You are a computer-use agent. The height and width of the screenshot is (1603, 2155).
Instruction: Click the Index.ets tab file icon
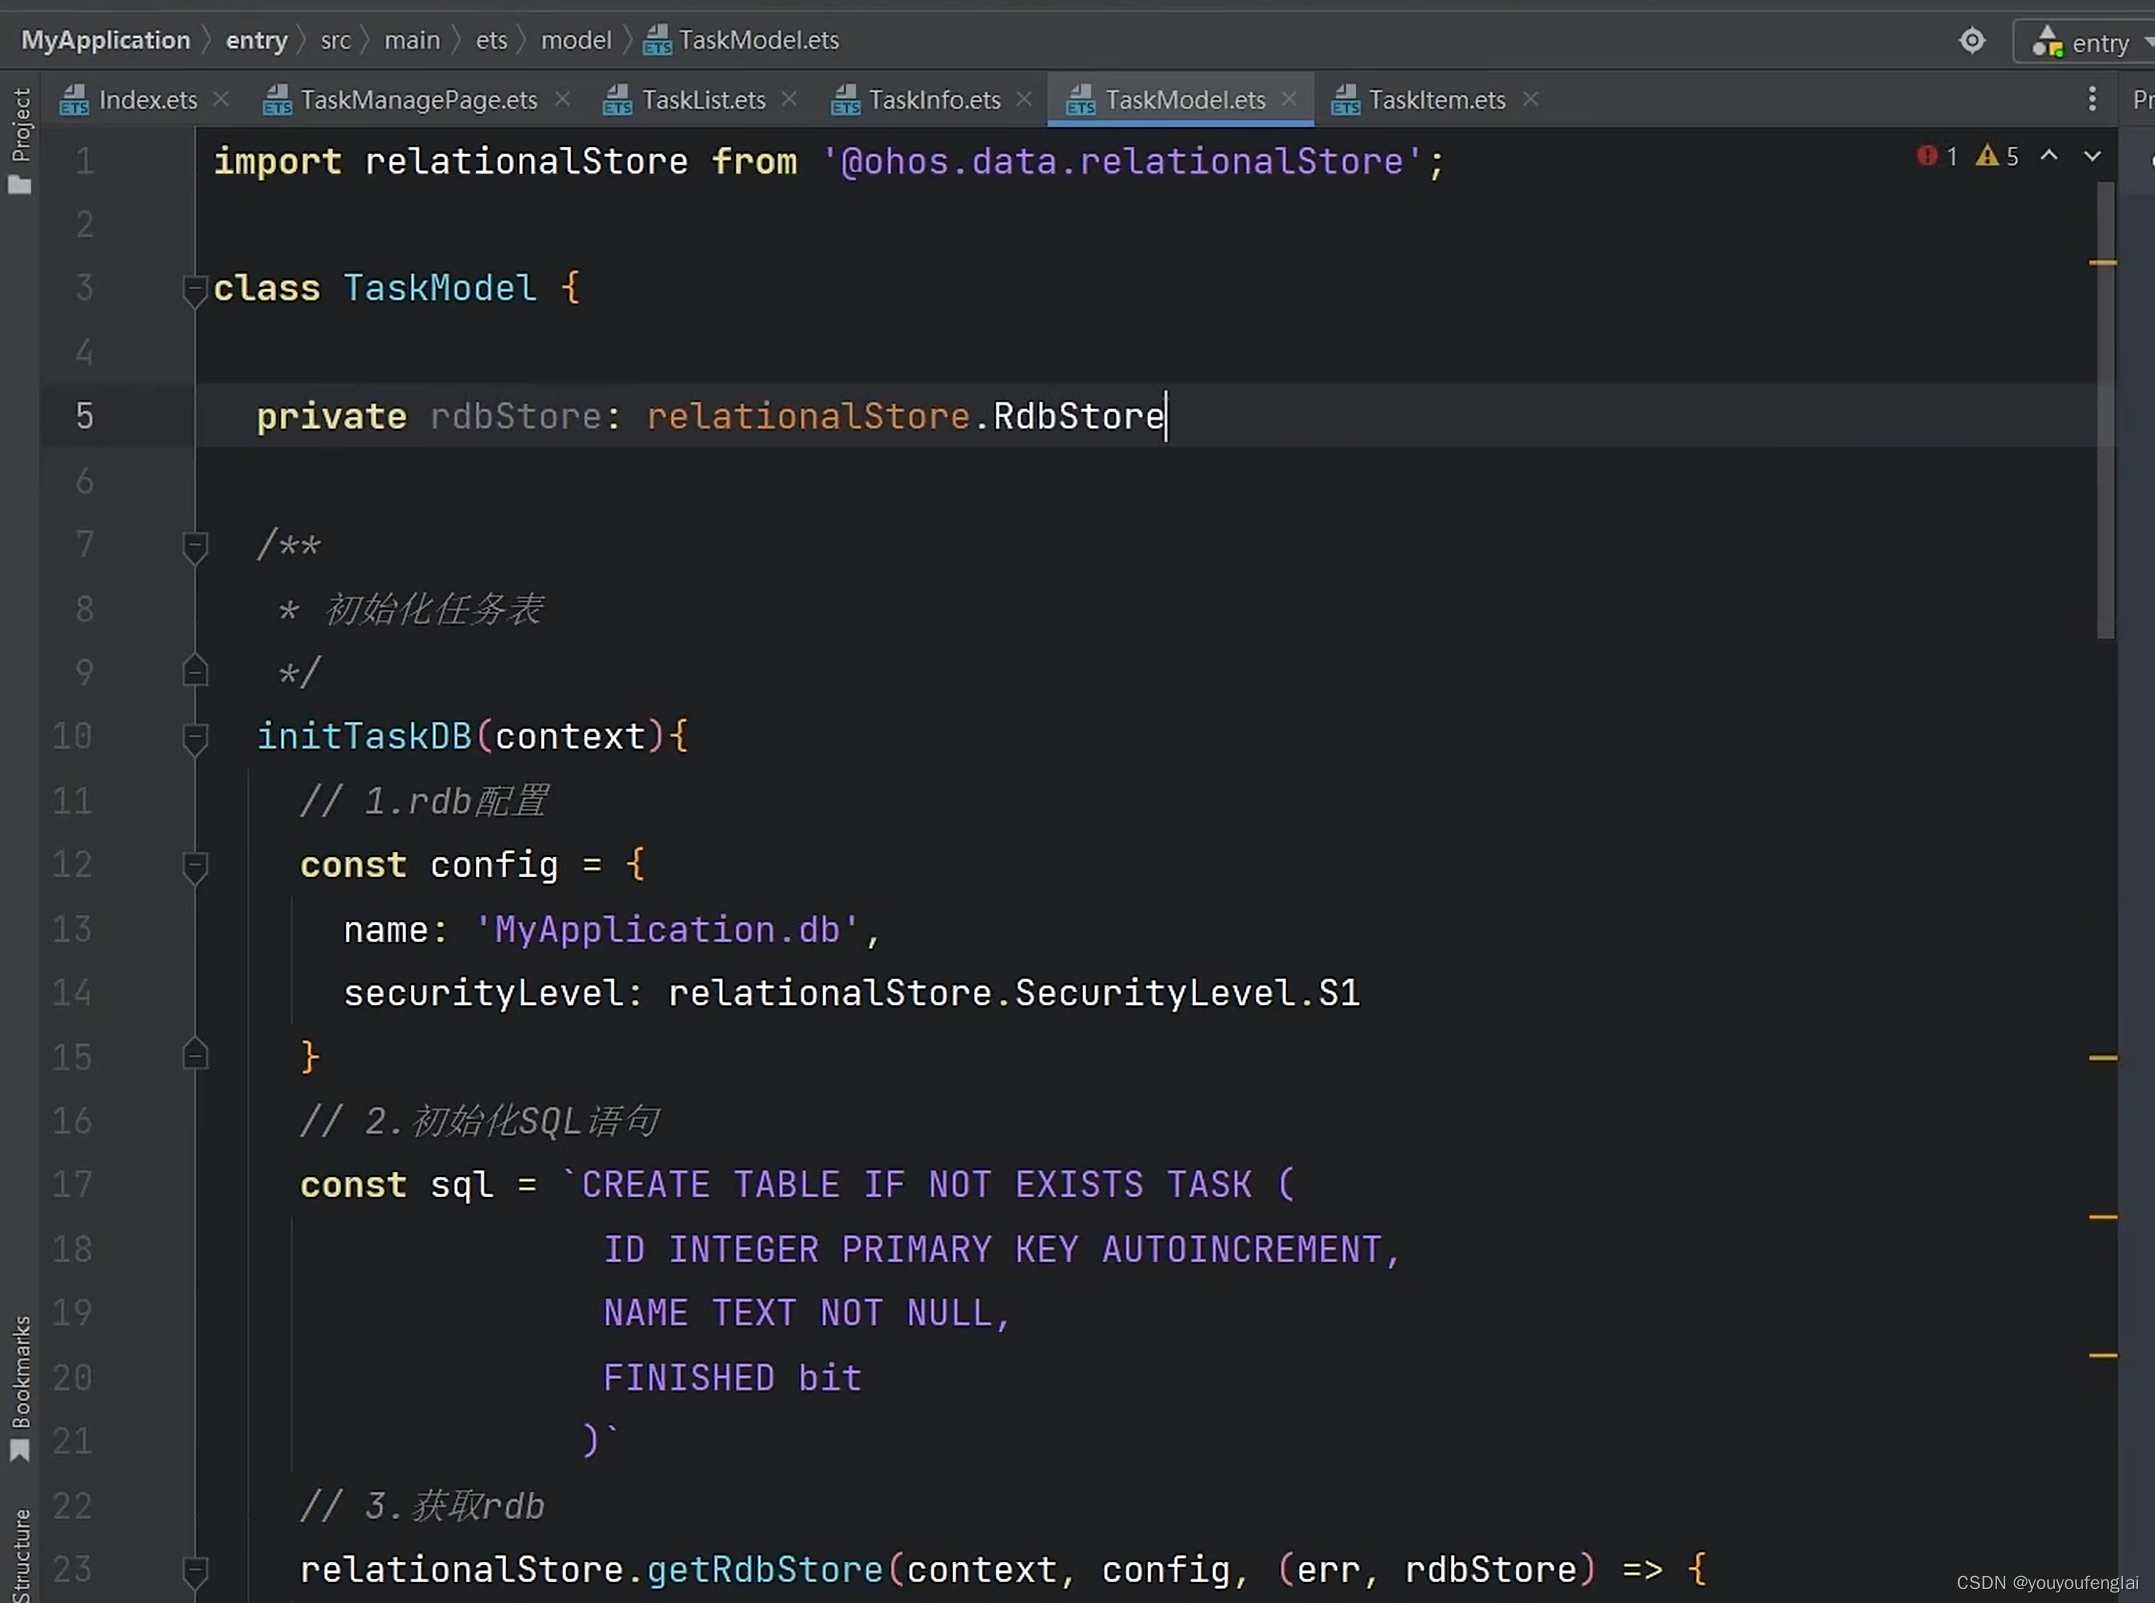pos(75,100)
